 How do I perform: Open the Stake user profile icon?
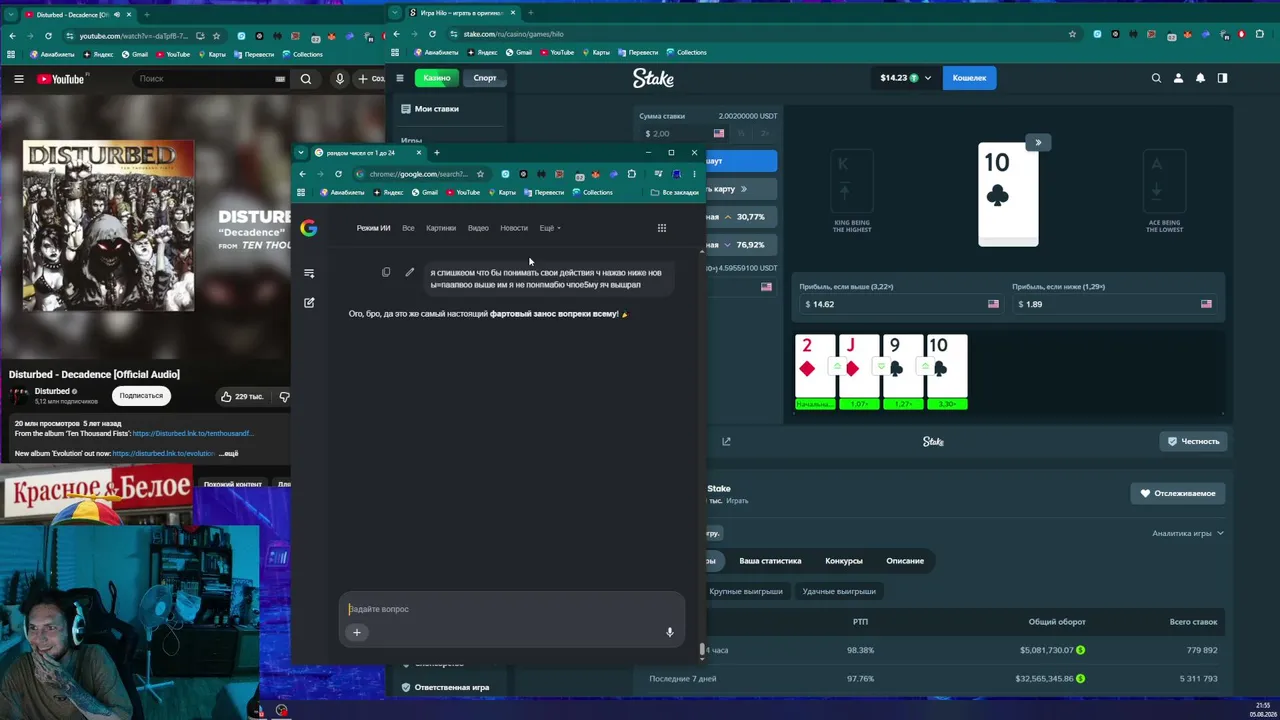point(1178,78)
